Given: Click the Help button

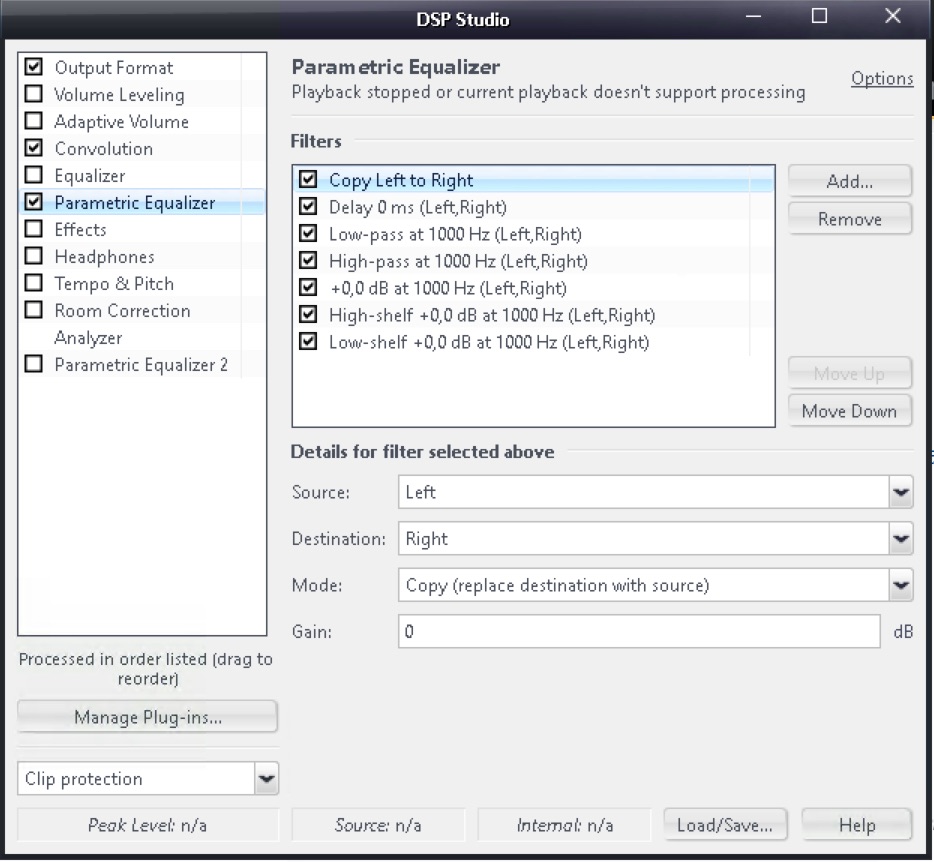Looking at the screenshot, I should pos(857,825).
